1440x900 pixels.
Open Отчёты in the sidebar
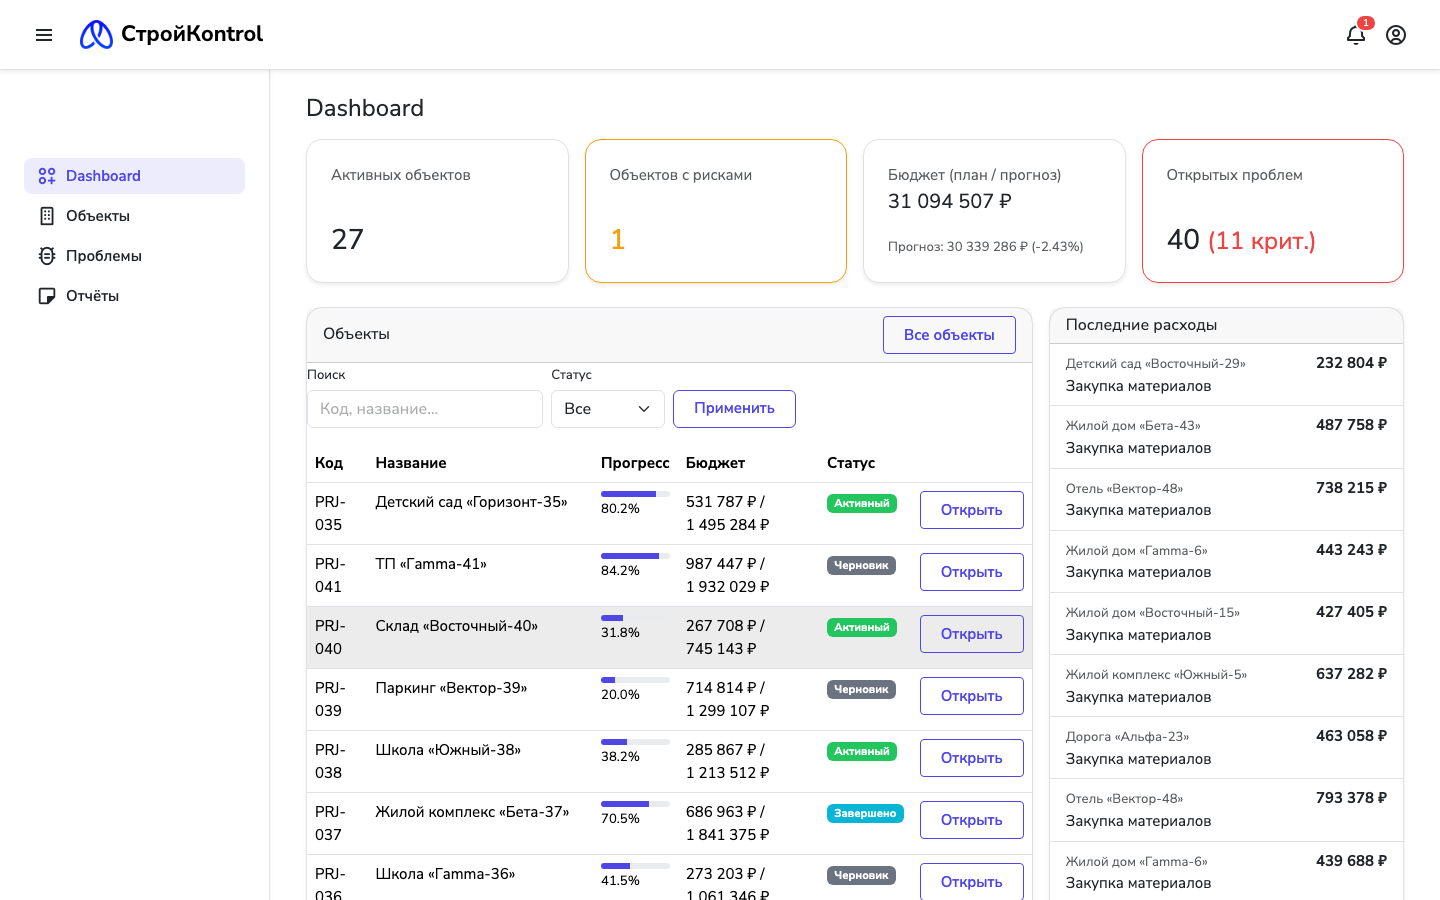pyautogui.click(x=134, y=296)
